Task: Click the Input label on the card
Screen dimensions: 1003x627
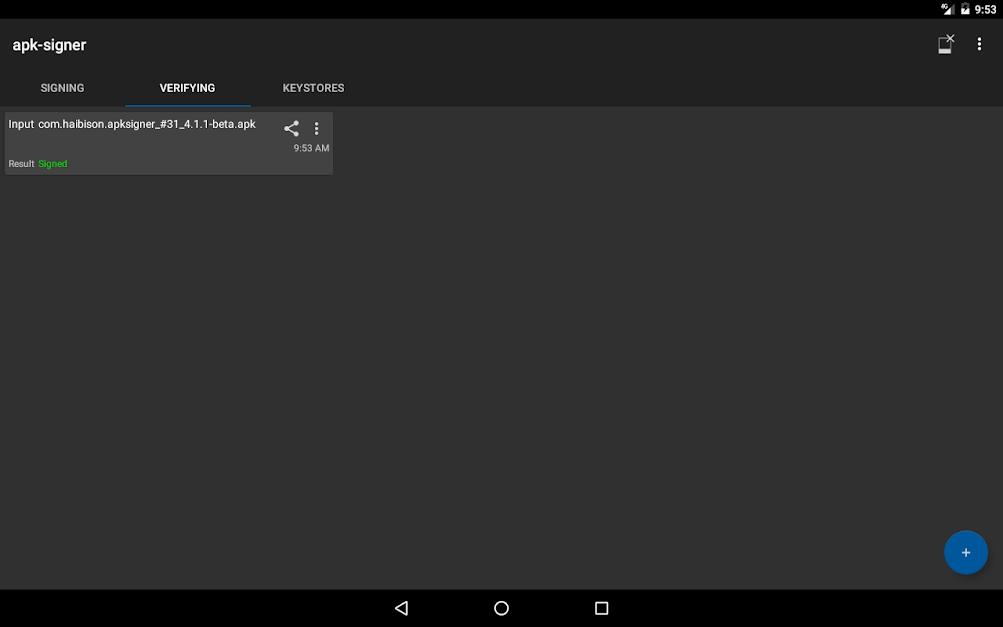Action: coord(21,124)
